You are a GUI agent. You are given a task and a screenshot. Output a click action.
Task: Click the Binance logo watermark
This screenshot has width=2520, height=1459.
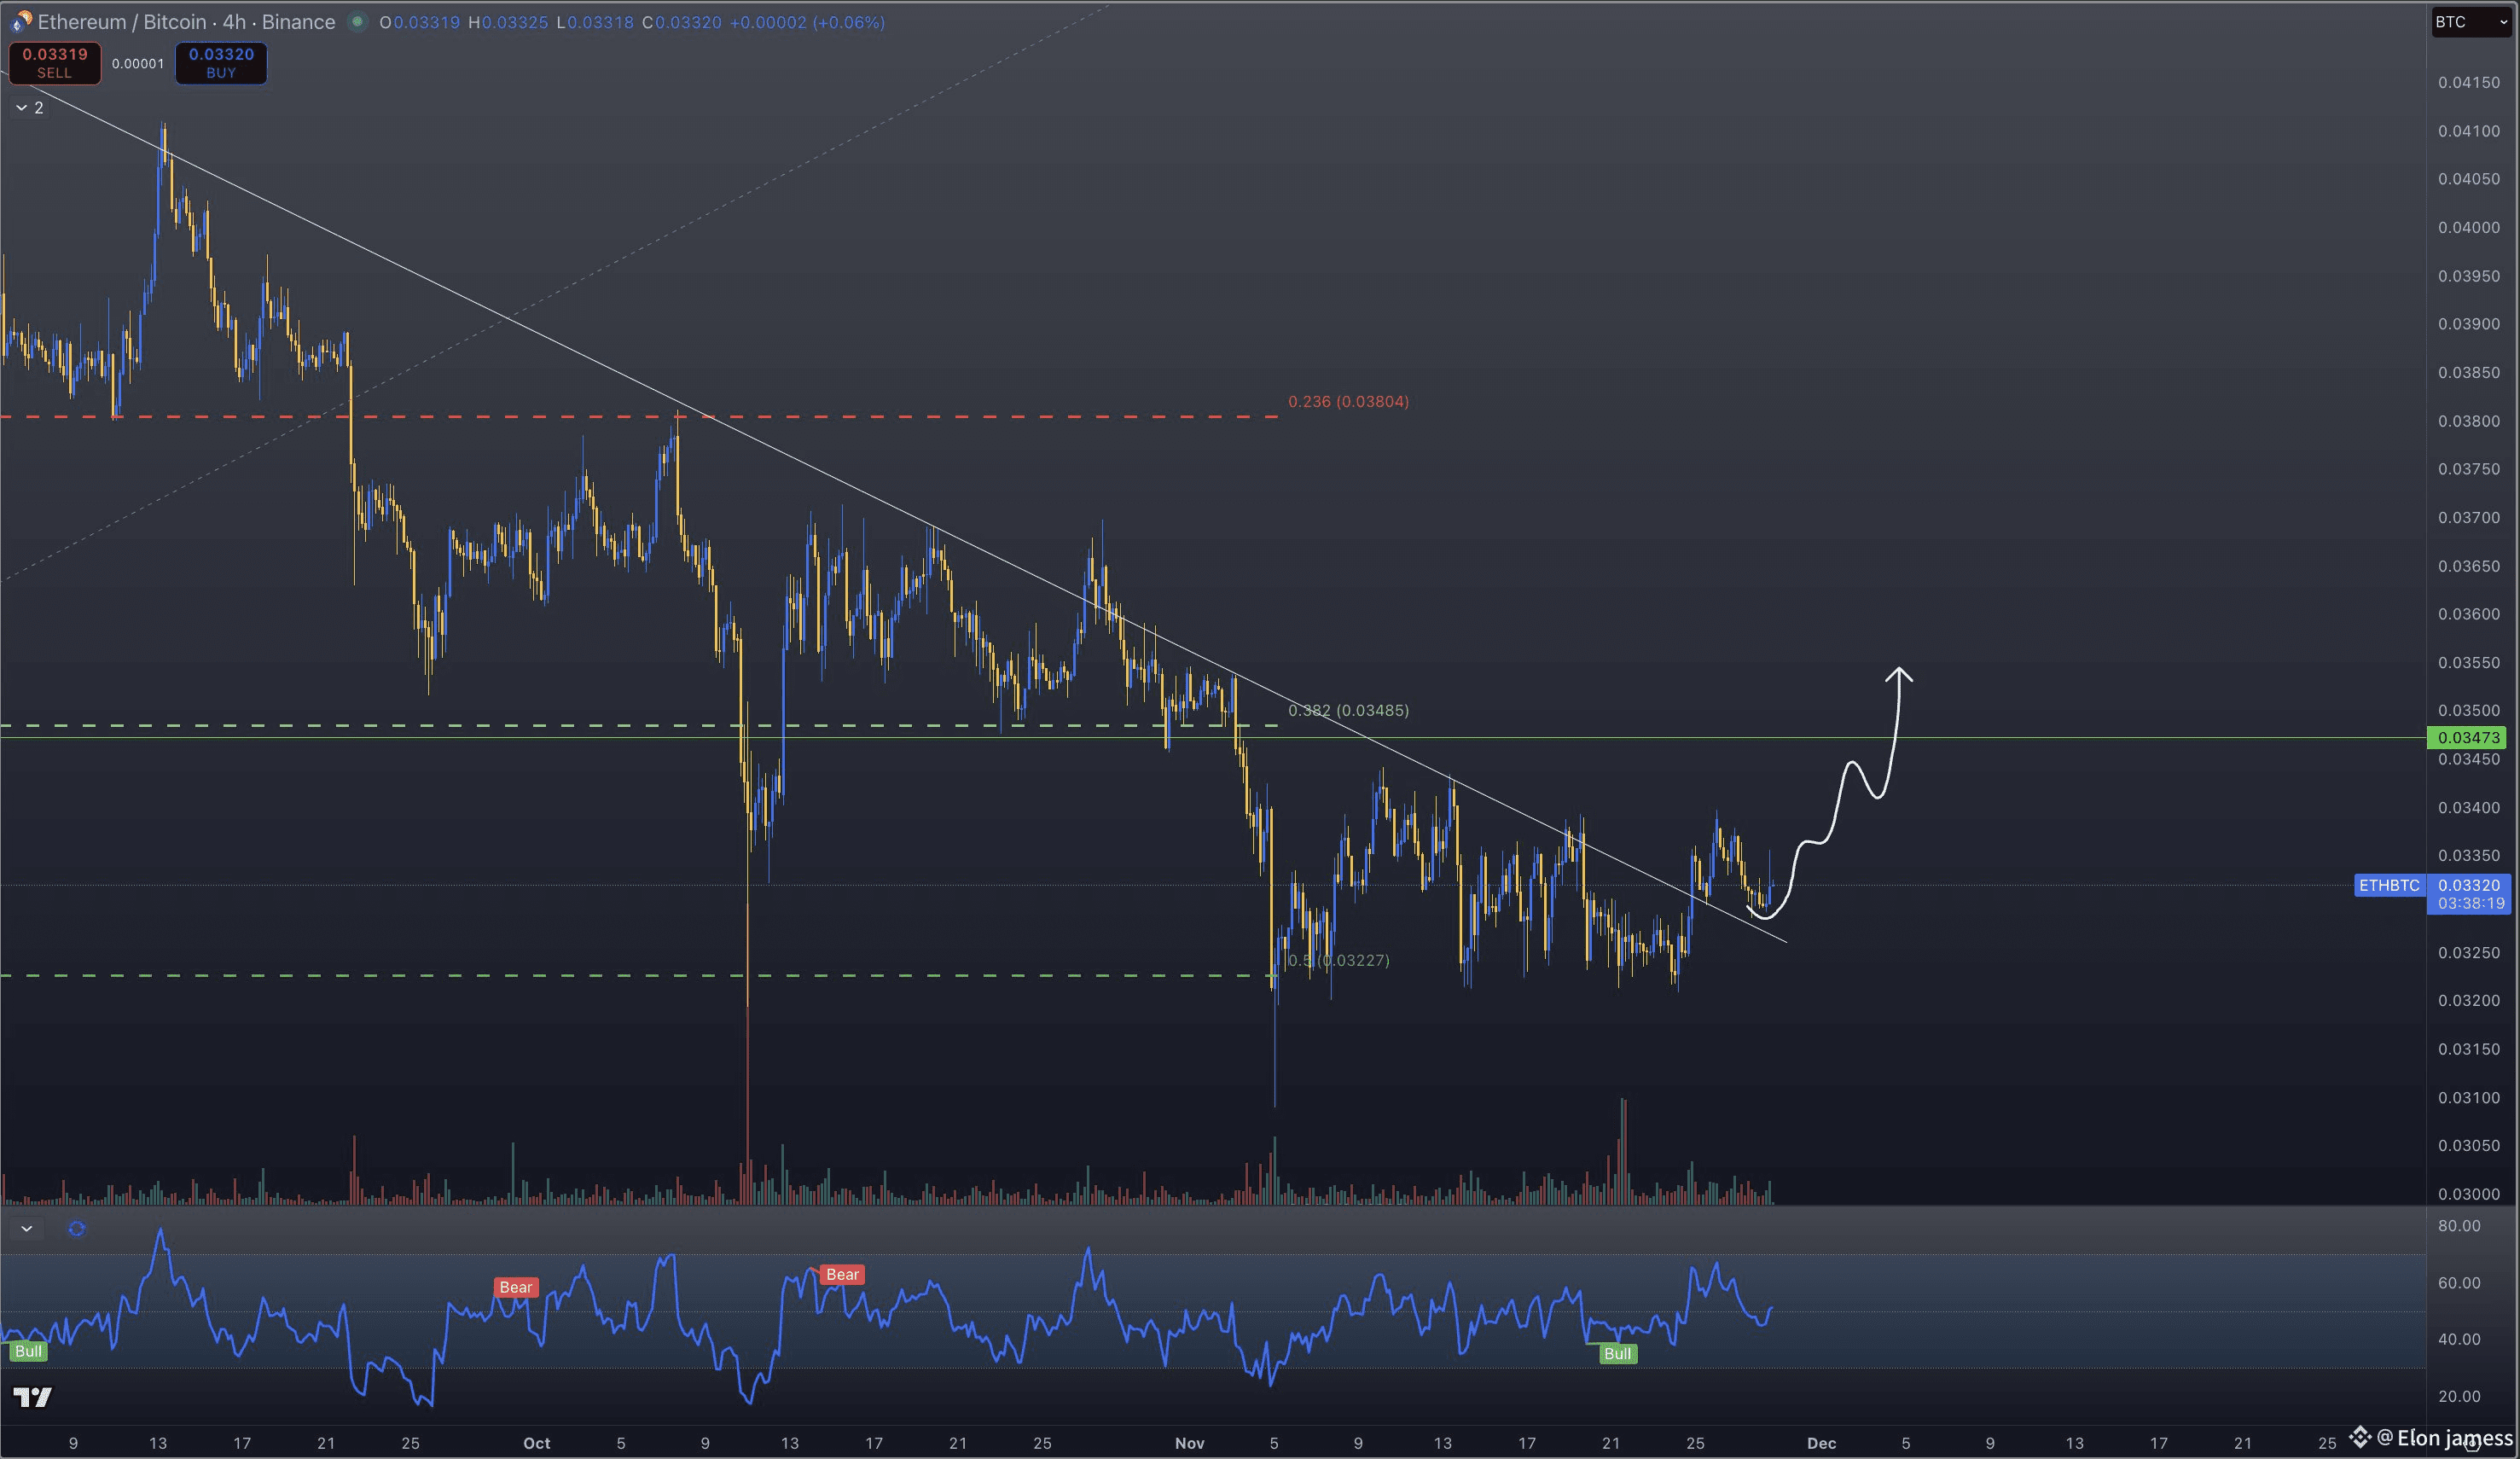click(2361, 1437)
